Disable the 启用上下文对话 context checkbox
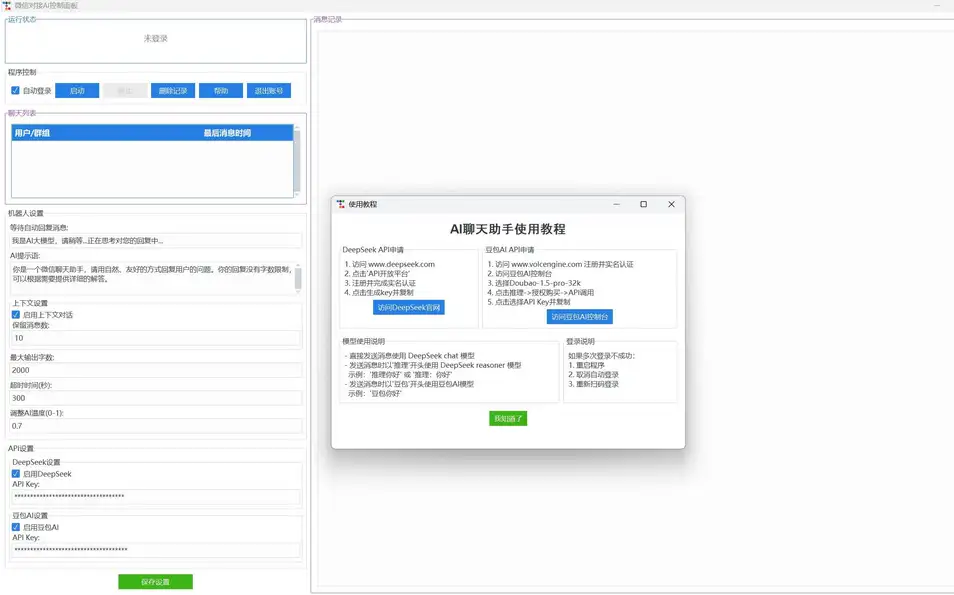The width and height of the screenshot is (954, 595). click(x=16, y=314)
